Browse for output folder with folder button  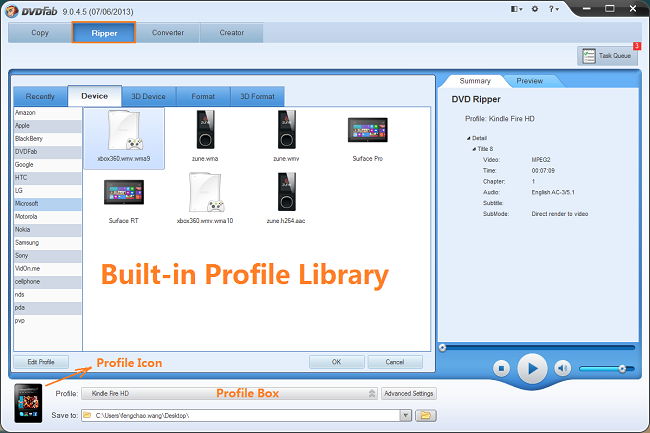(426, 415)
